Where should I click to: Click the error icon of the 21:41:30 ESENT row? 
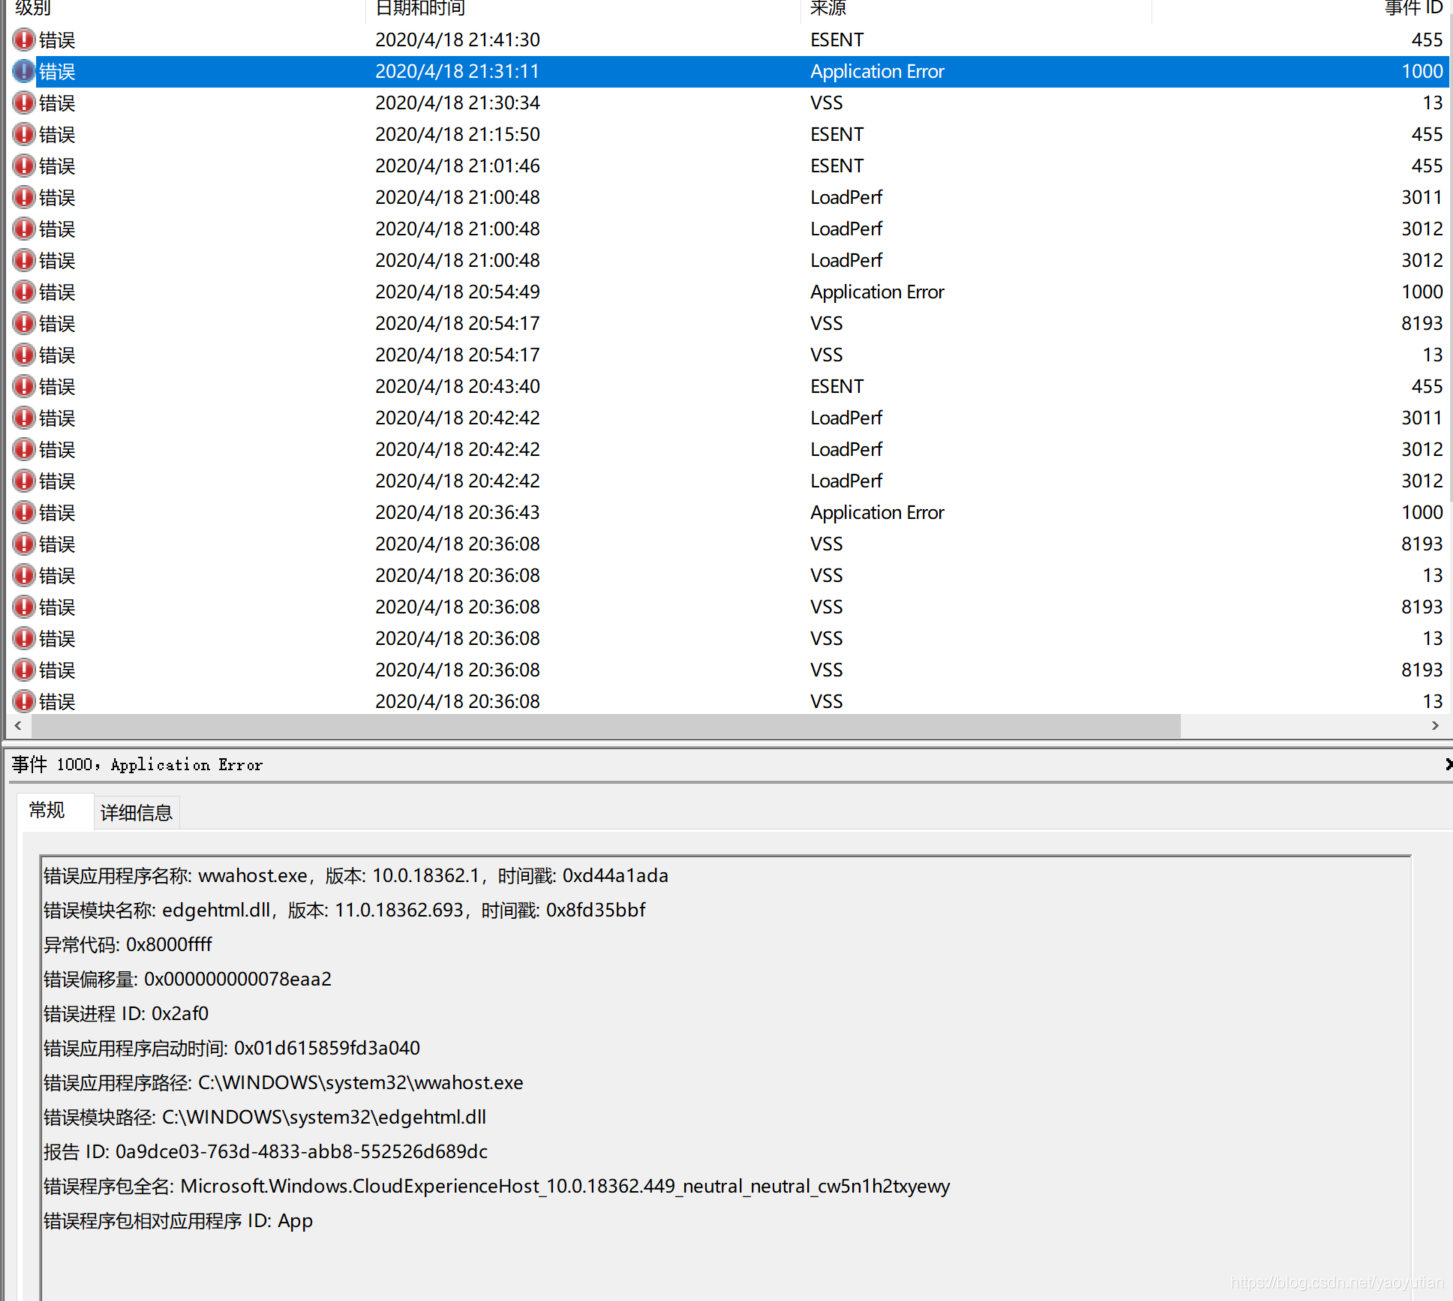[x=24, y=40]
